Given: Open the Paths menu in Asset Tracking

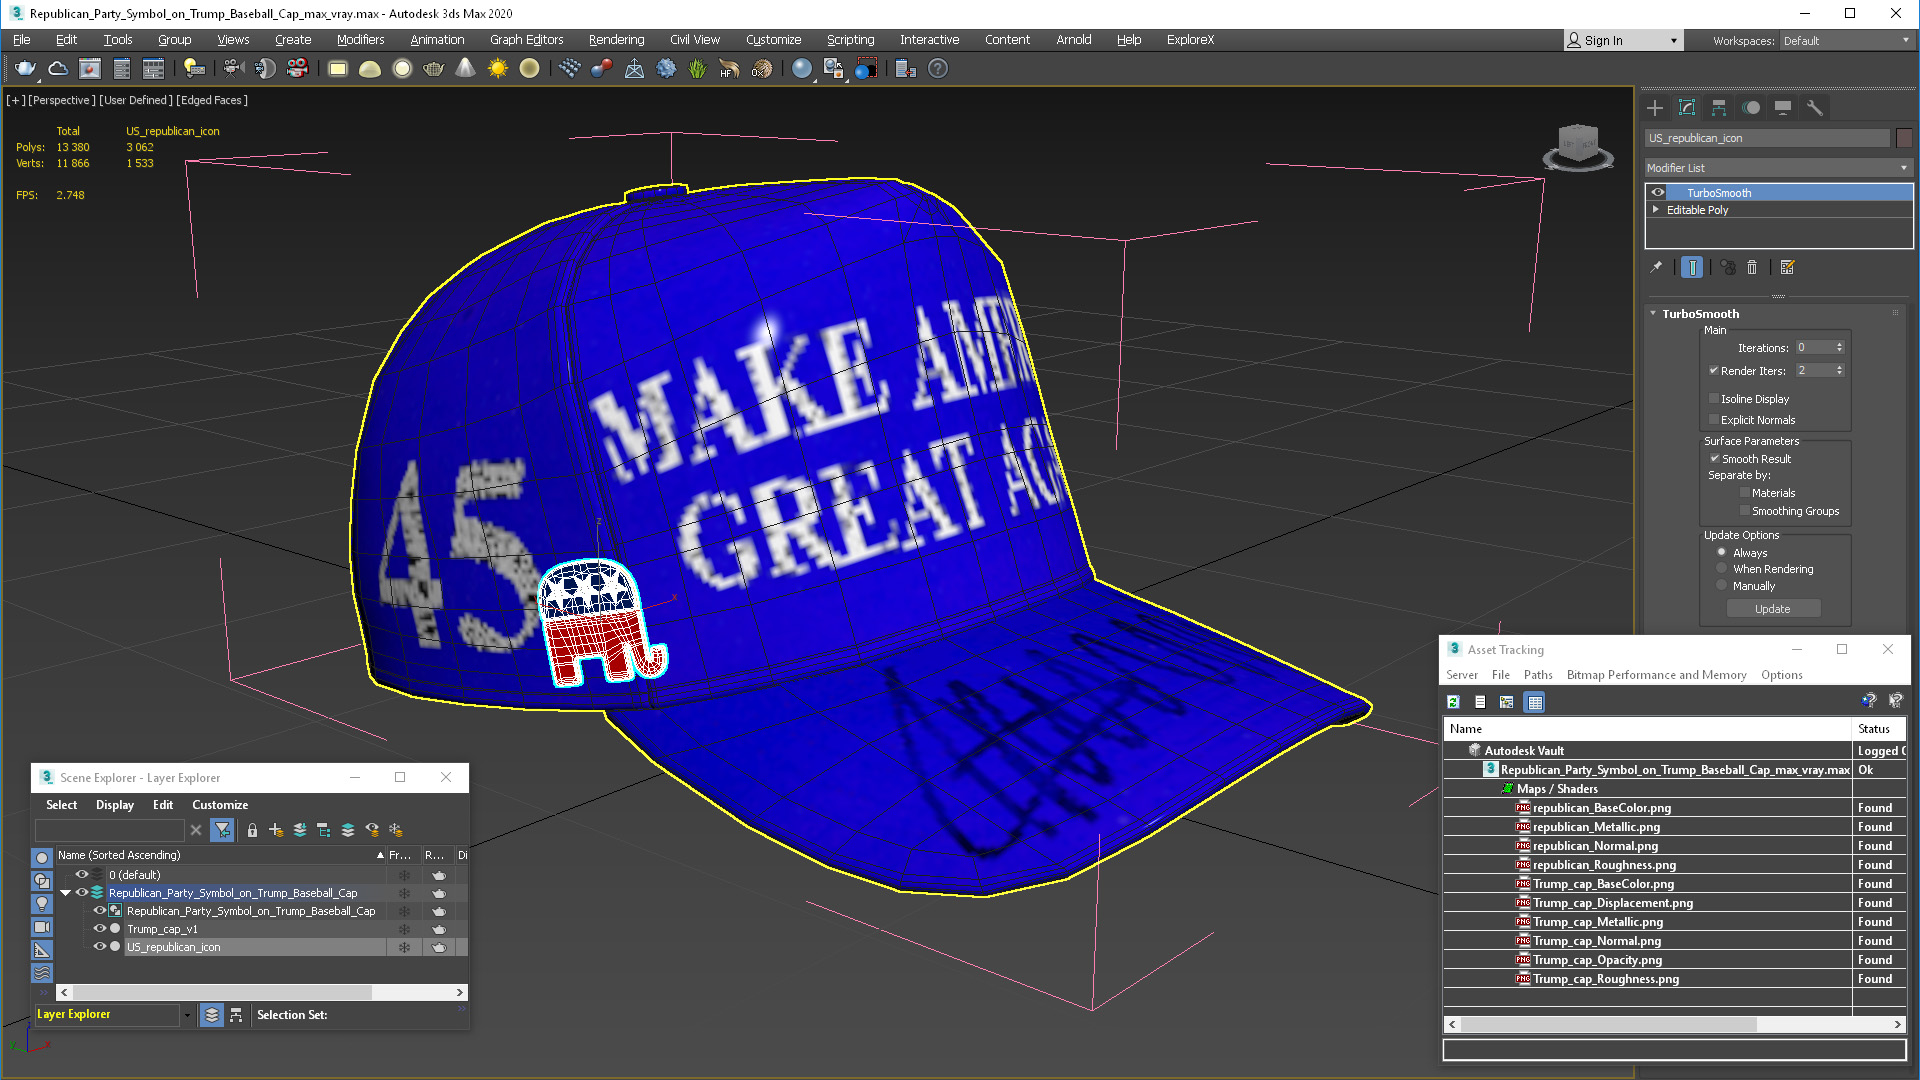Looking at the screenshot, I should (x=1538, y=675).
